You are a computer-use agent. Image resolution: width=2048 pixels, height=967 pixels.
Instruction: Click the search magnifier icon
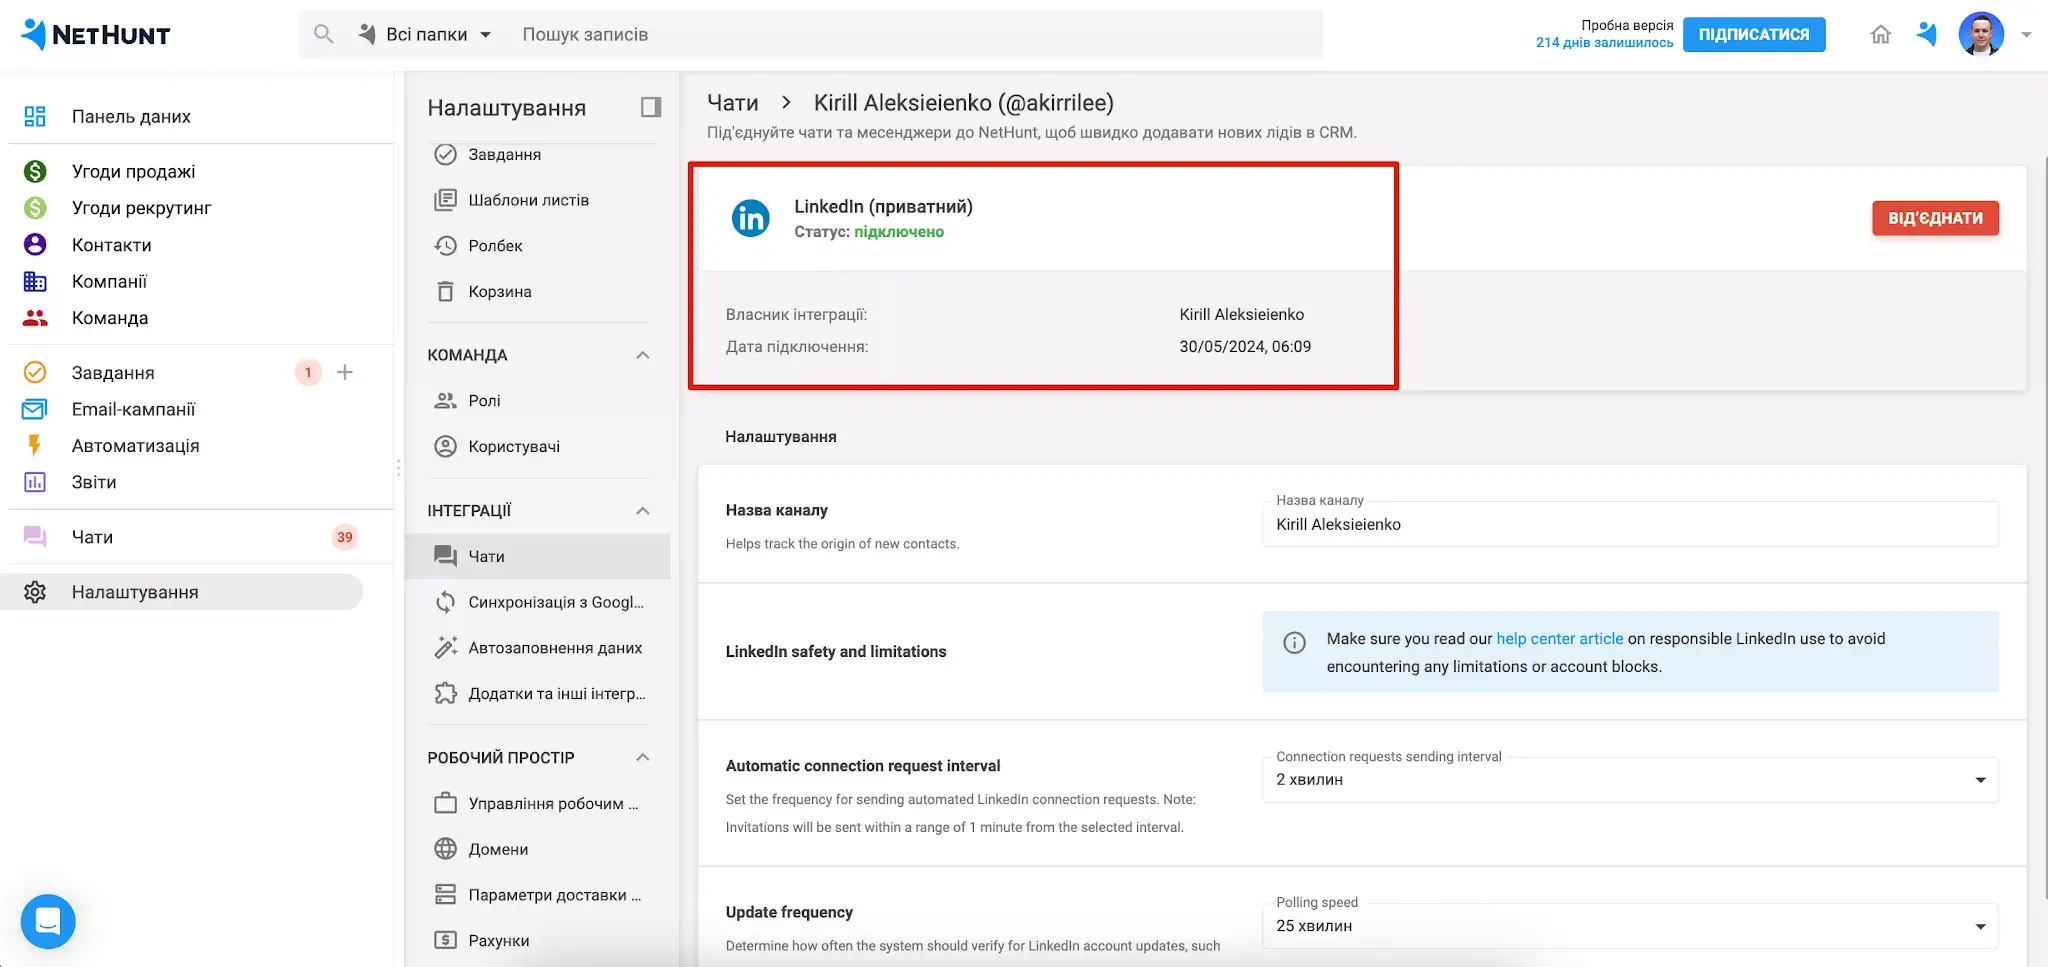(x=323, y=34)
